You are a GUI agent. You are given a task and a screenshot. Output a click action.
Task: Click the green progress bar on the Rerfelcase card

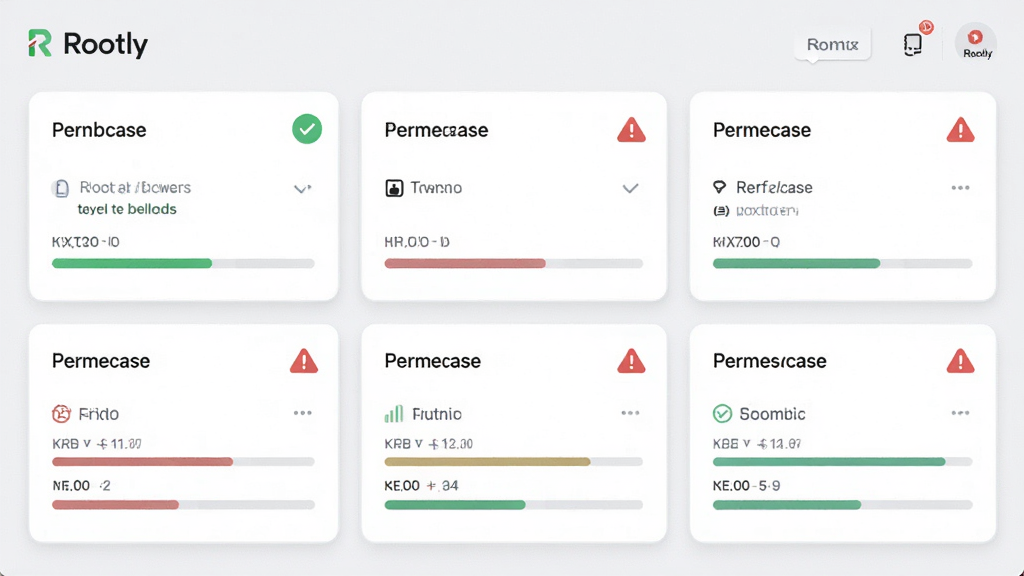[x=797, y=263]
